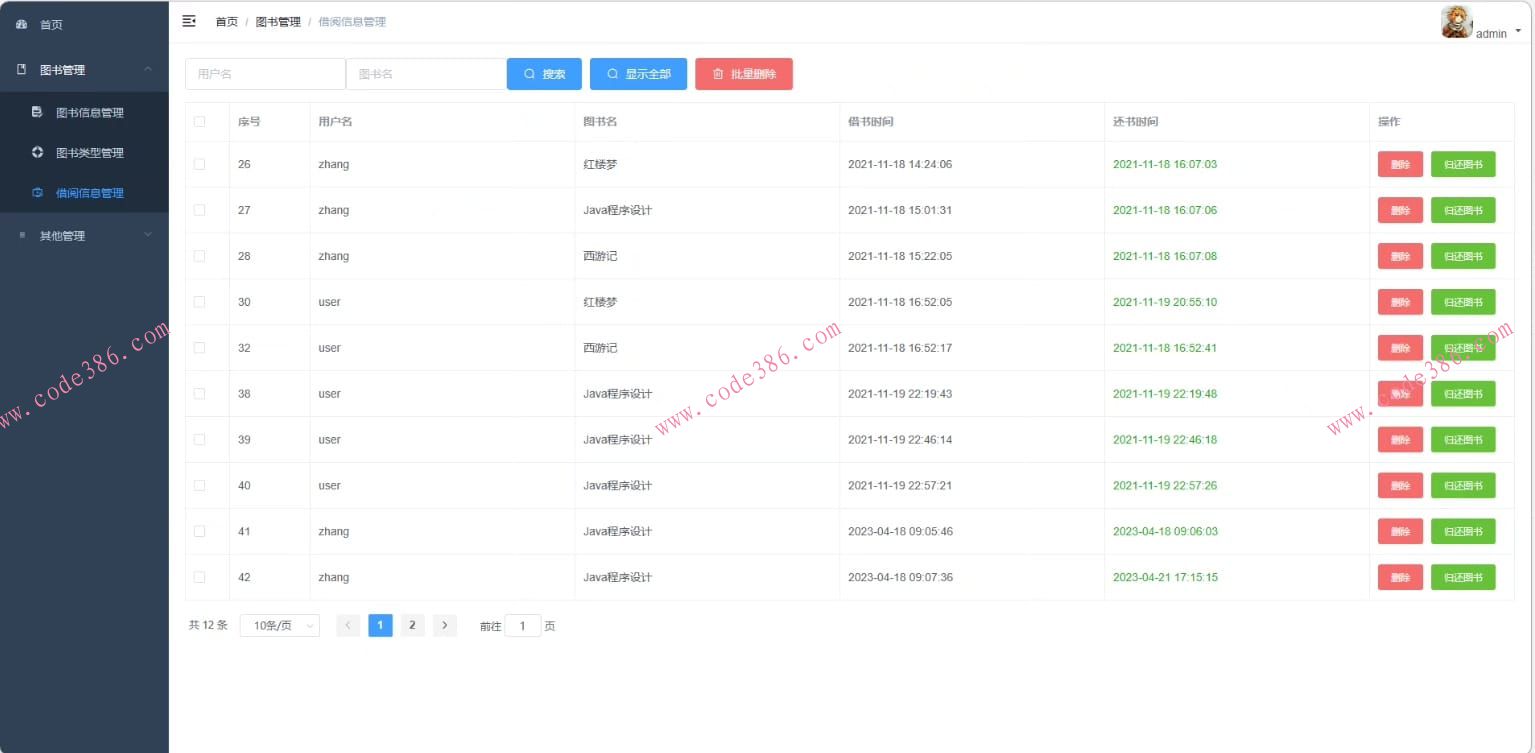
Task: Click the other management menu icon
Action: point(22,236)
